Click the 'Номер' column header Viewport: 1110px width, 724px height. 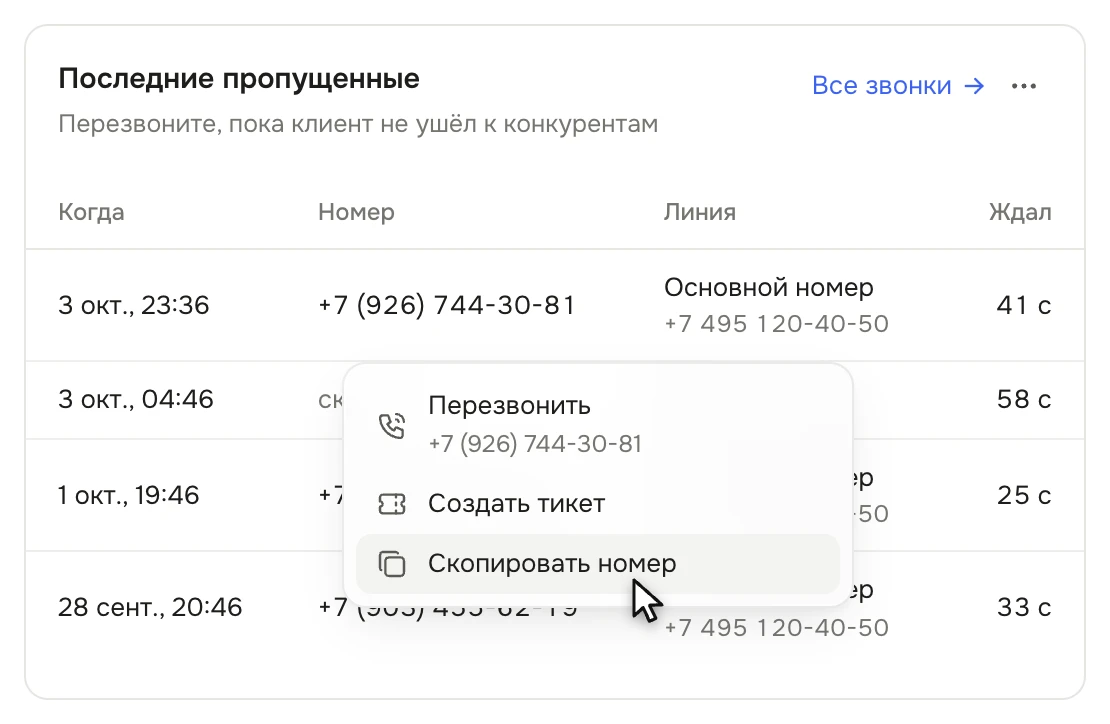(x=356, y=212)
